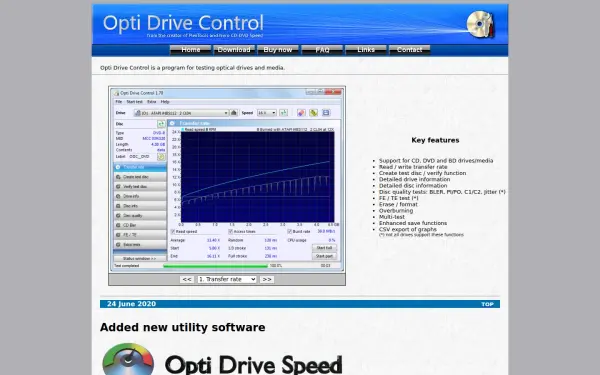Click the Disc refresh icon
The width and height of the screenshot is (600, 375).
pyautogui.click(x=161, y=124)
